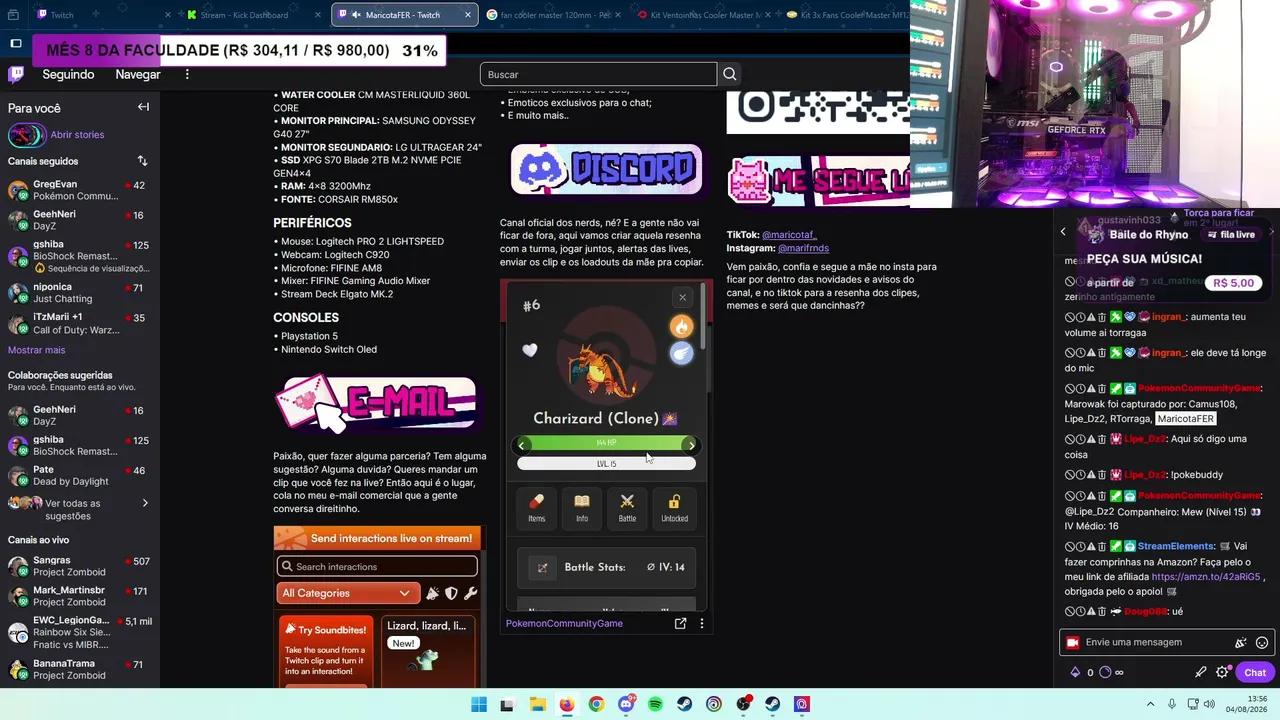1280x720 pixels.
Task: Click the Twitch logo home icon
Action: pyautogui.click(x=16, y=75)
